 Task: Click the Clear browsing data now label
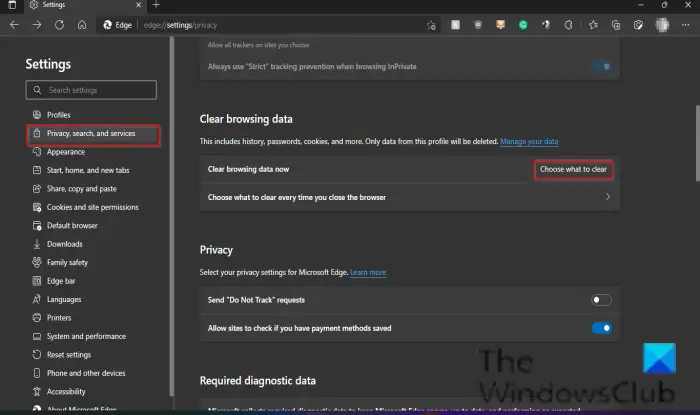pos(248,169)
